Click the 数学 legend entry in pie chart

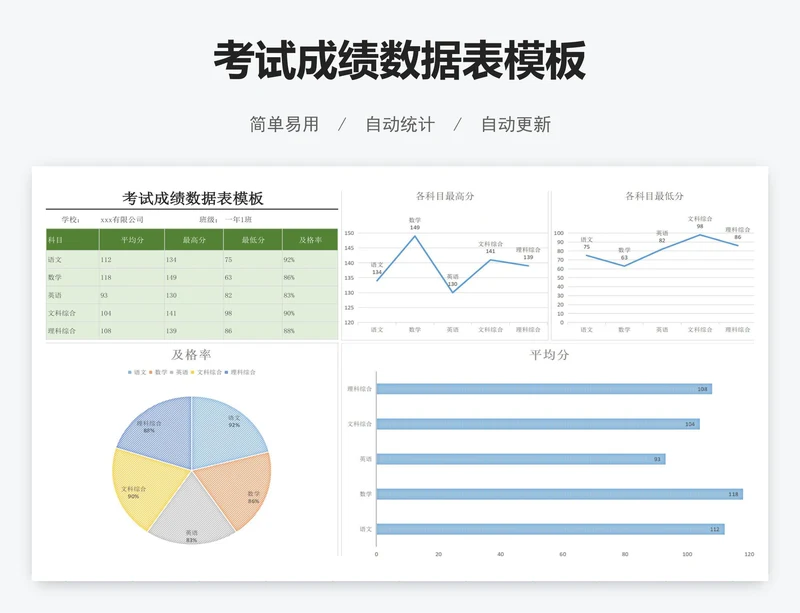(x=158, y=373)
